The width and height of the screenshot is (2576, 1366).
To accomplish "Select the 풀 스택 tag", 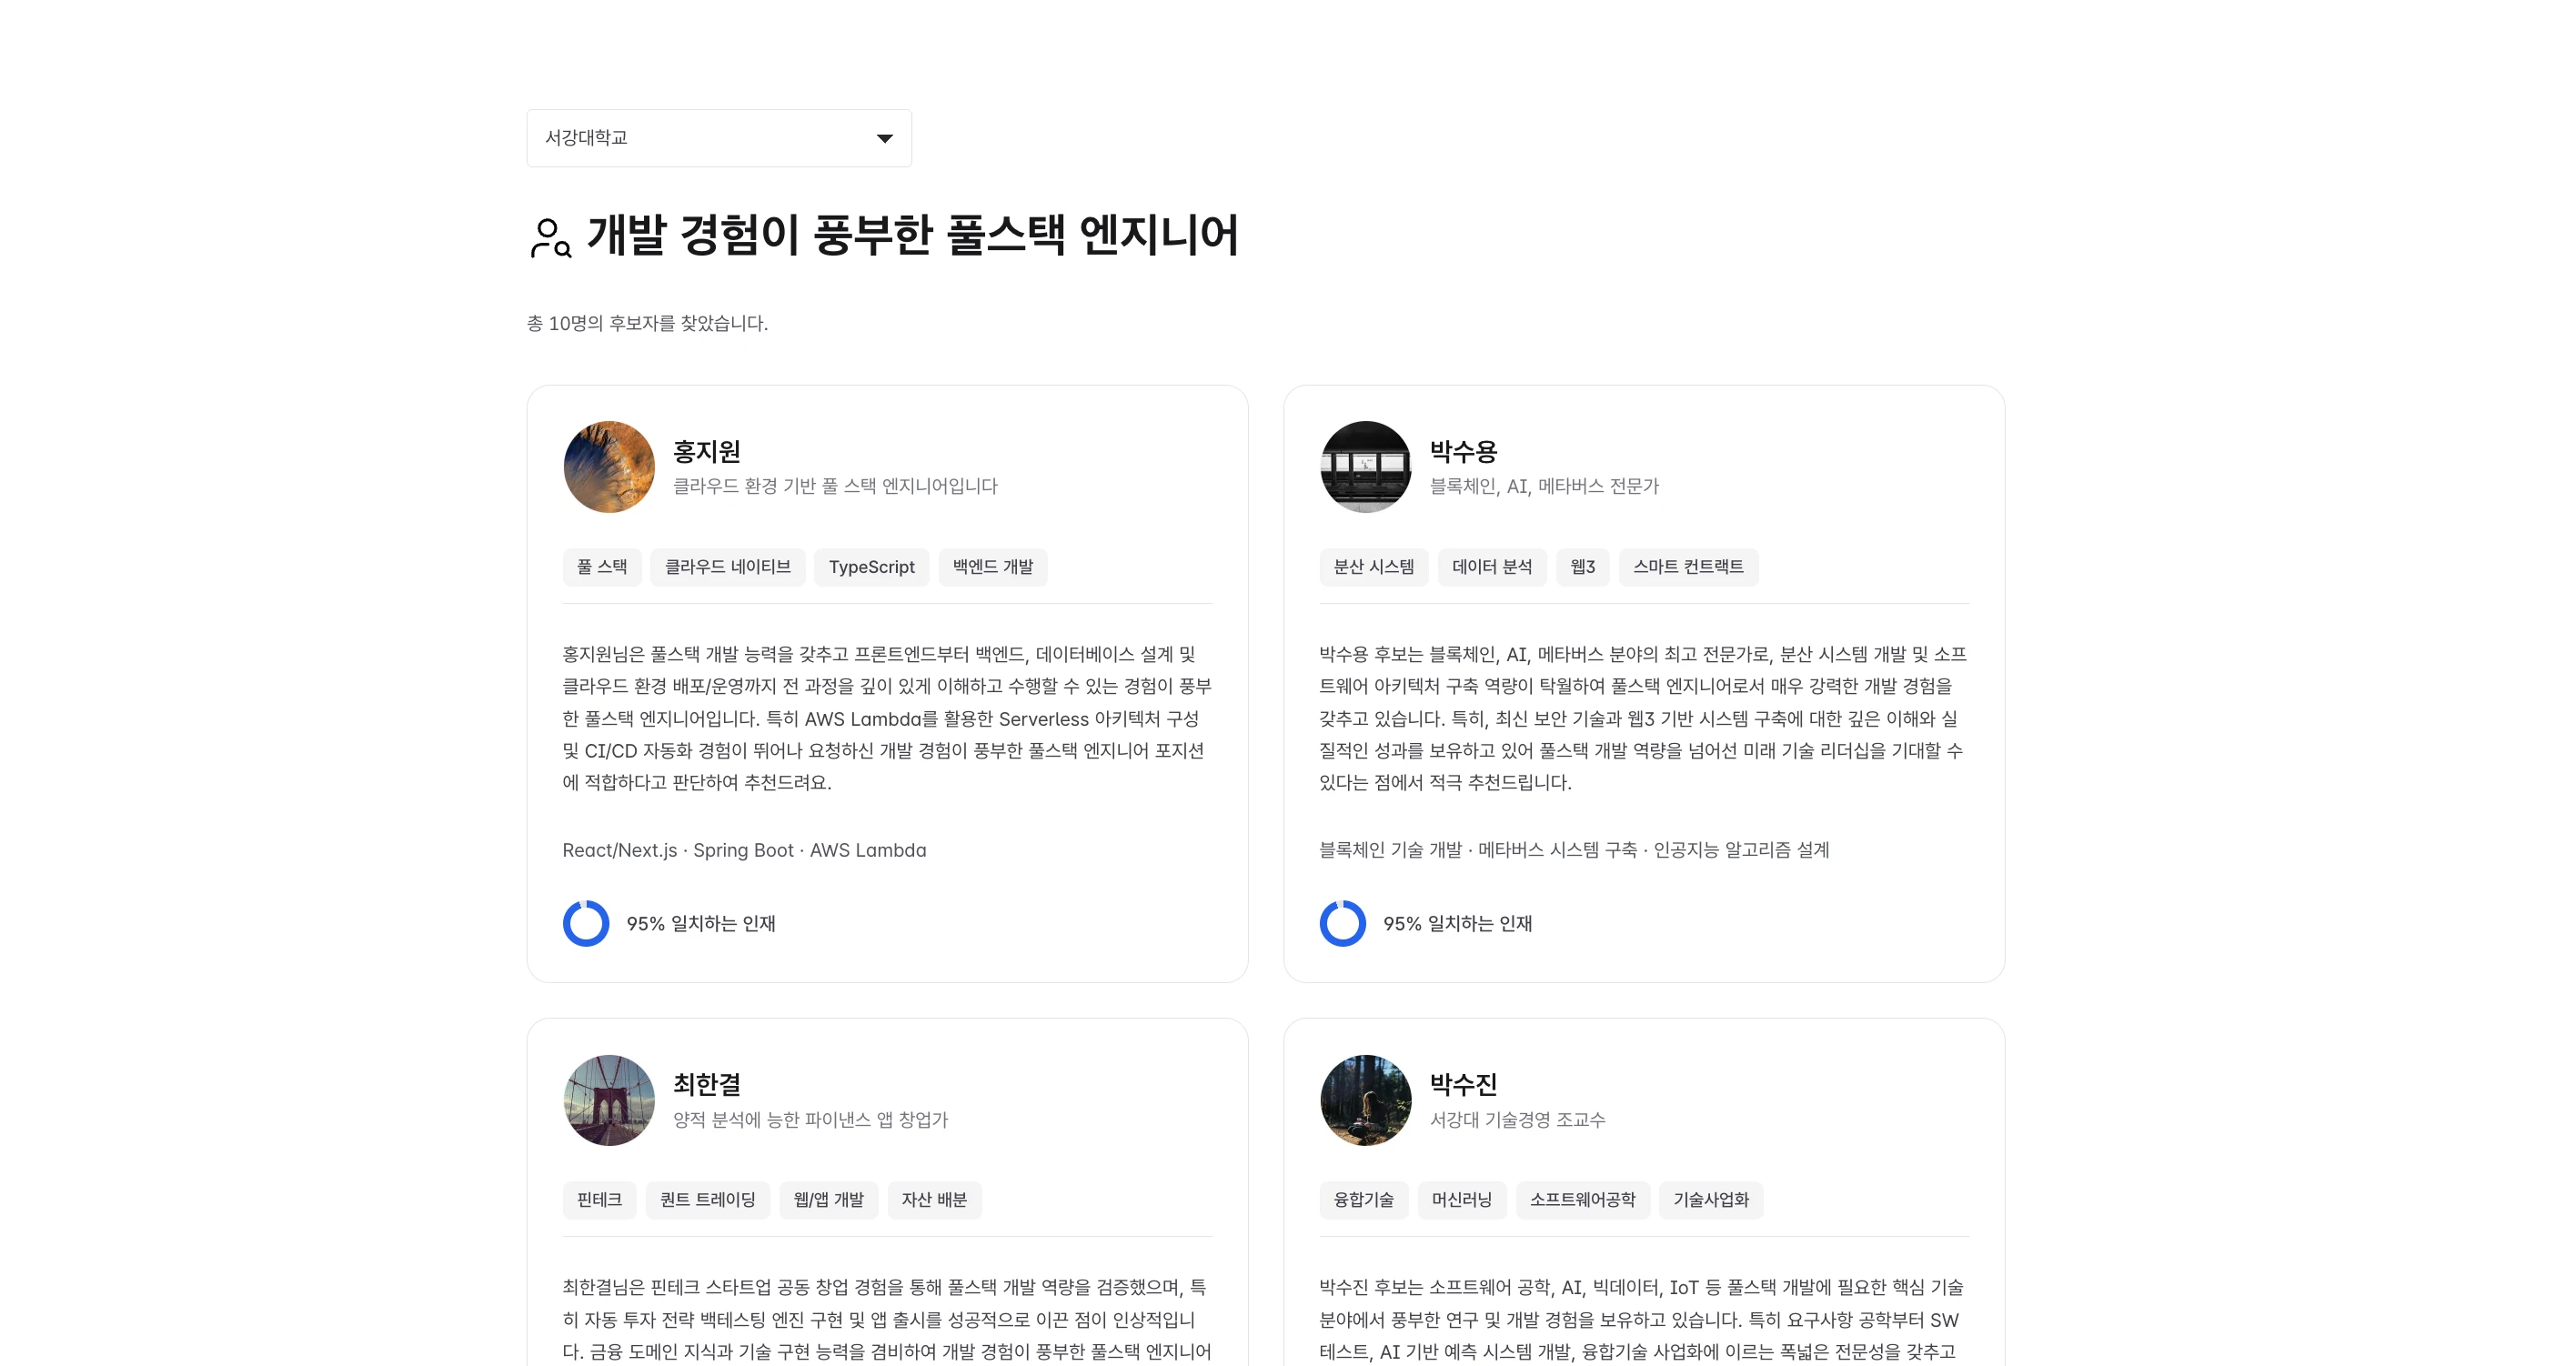I will [x=602, y=567].
